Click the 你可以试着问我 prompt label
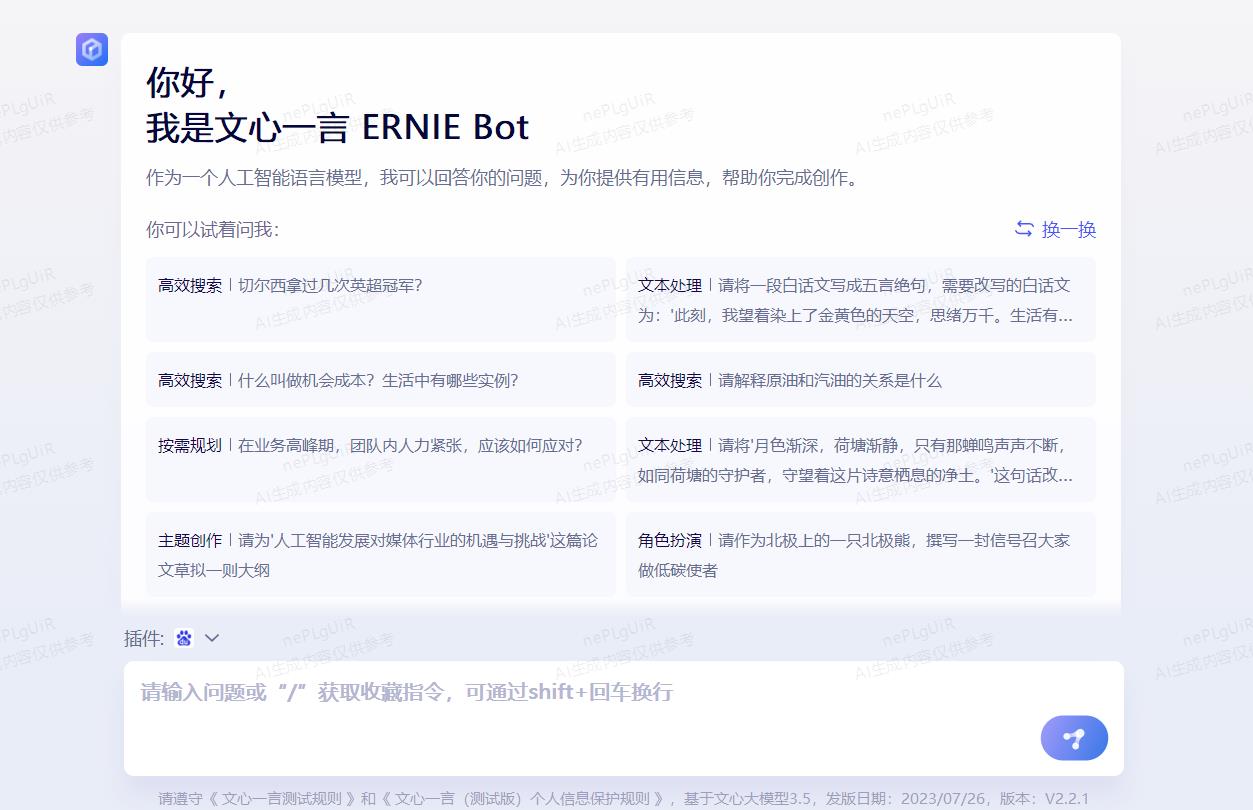This screenshot has height=810, width=1253. (212, 229)
